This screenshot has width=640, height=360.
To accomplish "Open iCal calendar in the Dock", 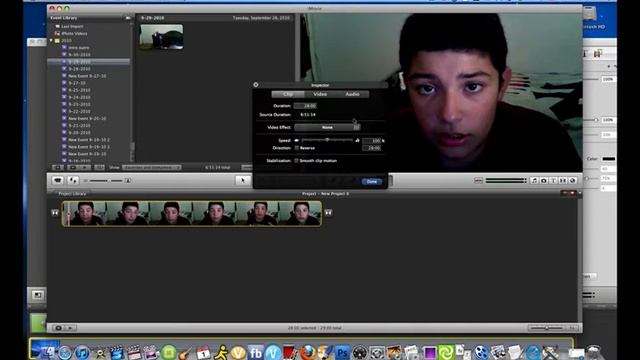I will pos(203,353).
